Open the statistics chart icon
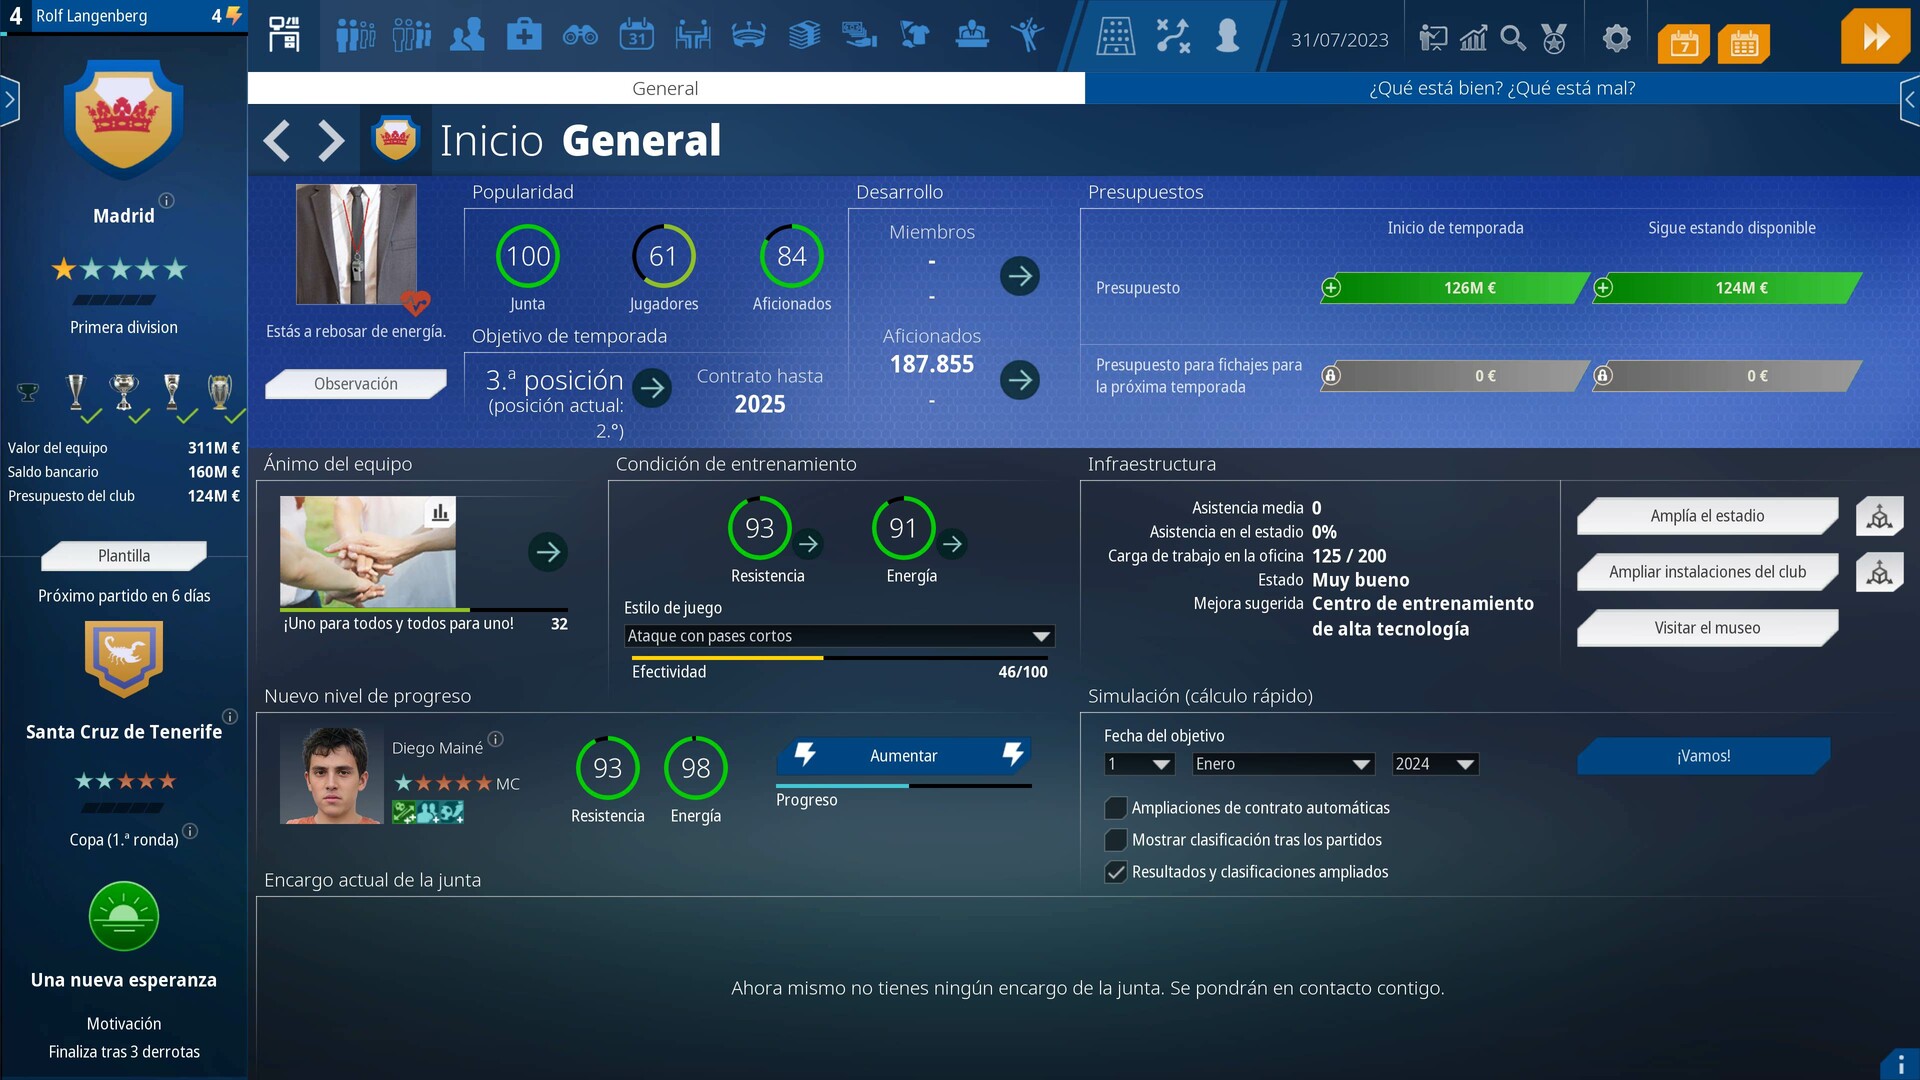This screenshot has height=1080, width=1920. [x=1473, y=39]
